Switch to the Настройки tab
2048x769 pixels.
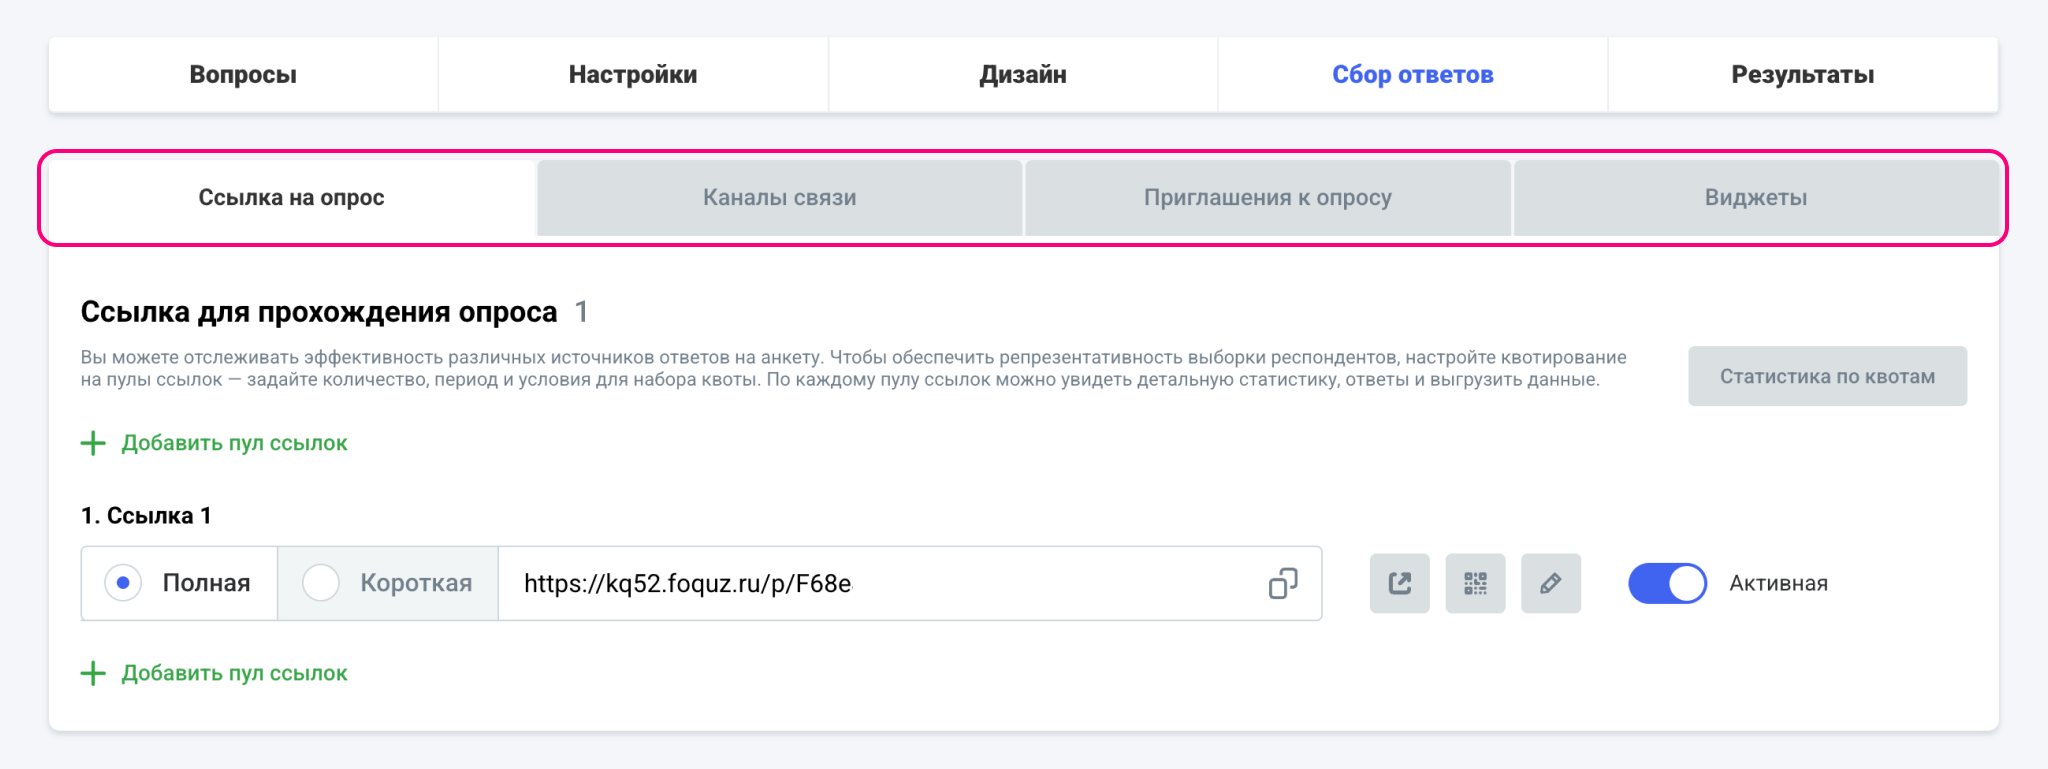coord(633,75)
